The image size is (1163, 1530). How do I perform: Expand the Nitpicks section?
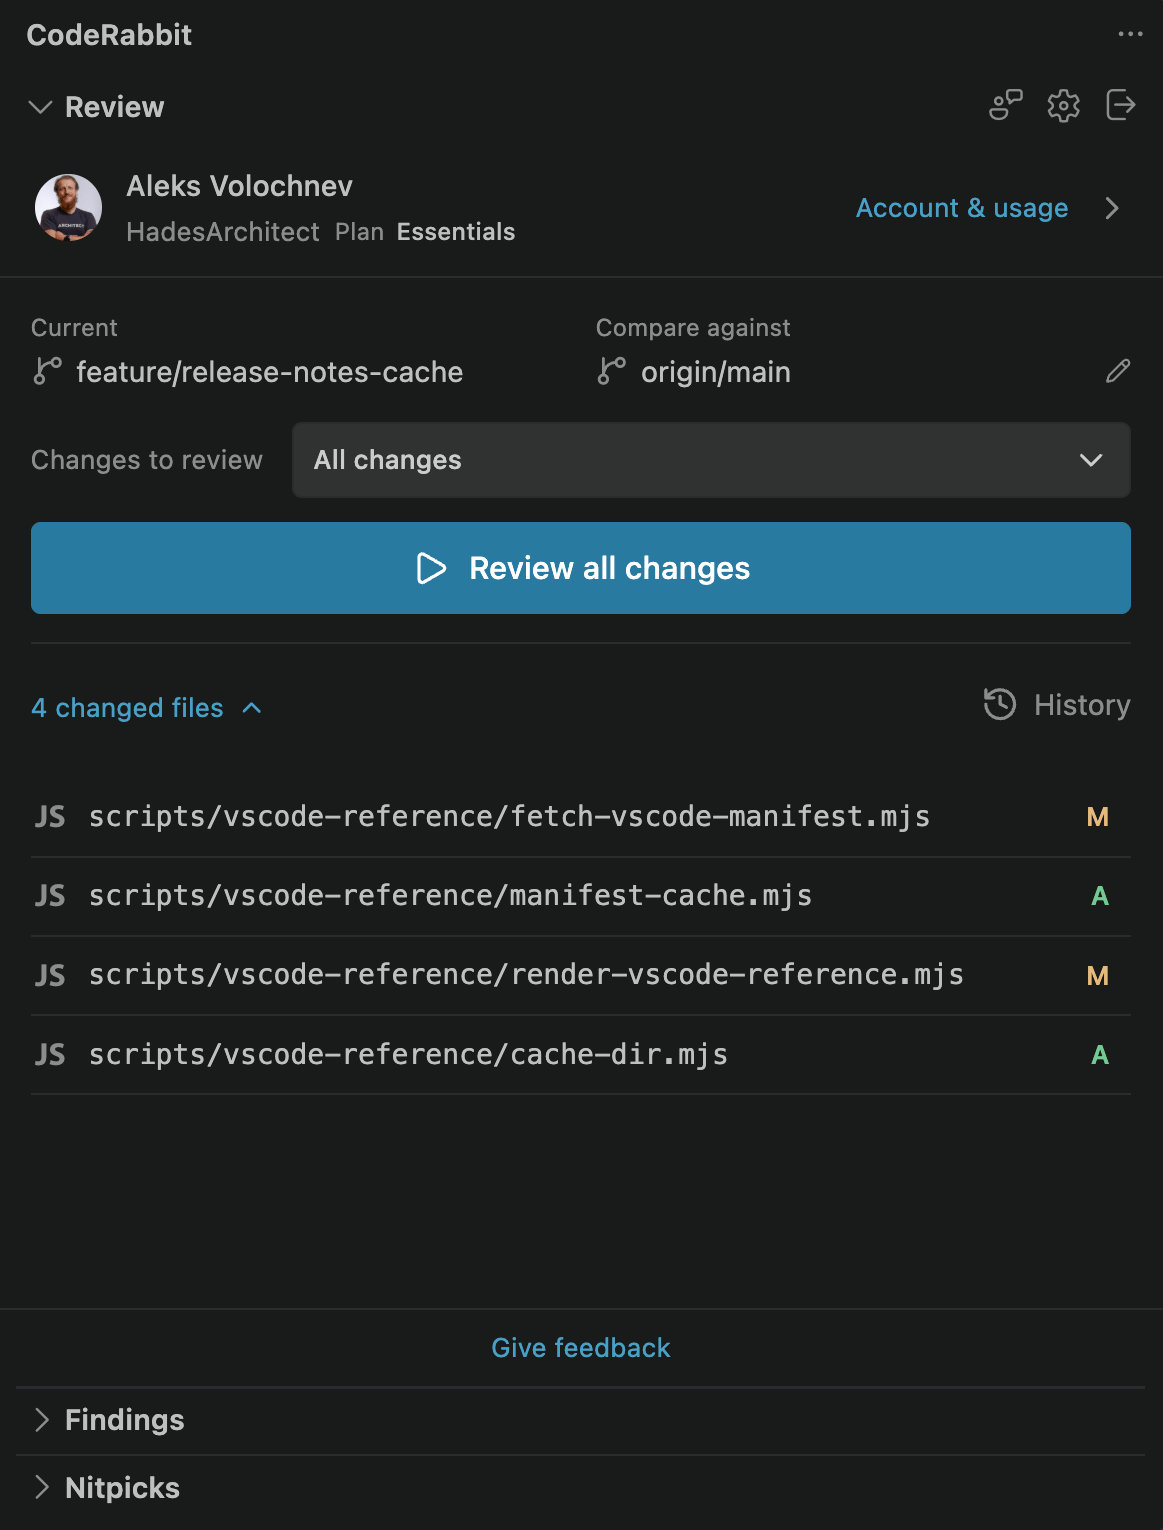[x=581, y=1488]
